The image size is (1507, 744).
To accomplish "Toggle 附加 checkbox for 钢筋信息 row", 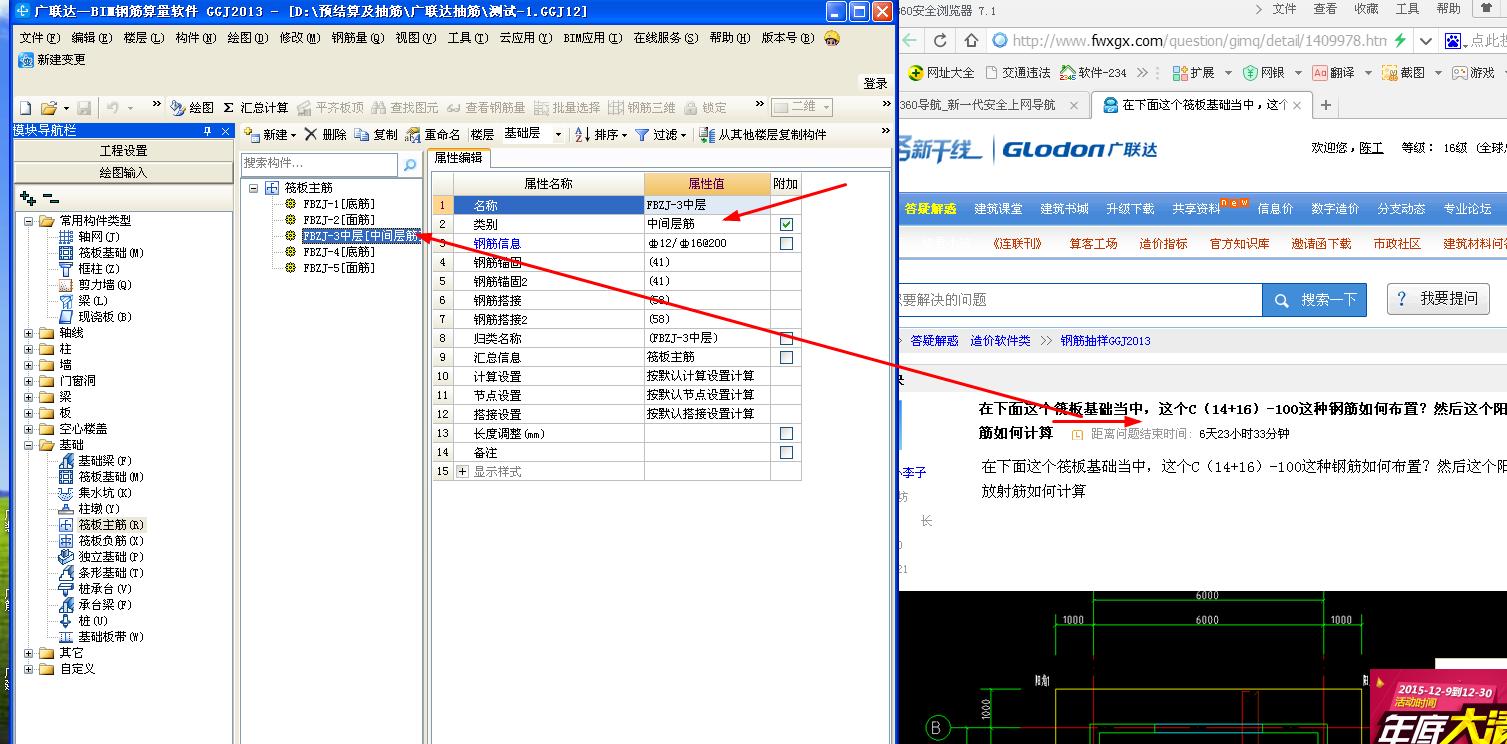I will pyautogui.click(x=786, y=244).
